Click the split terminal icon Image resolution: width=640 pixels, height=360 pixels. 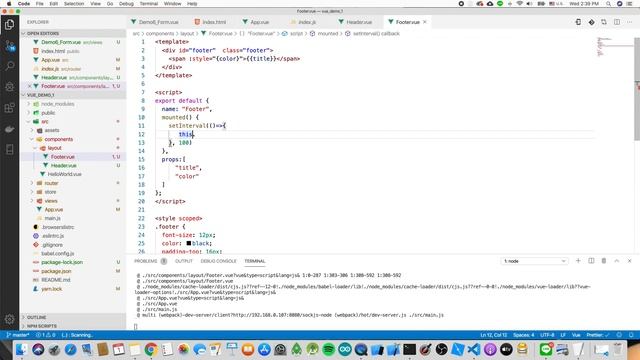point(591,261)
